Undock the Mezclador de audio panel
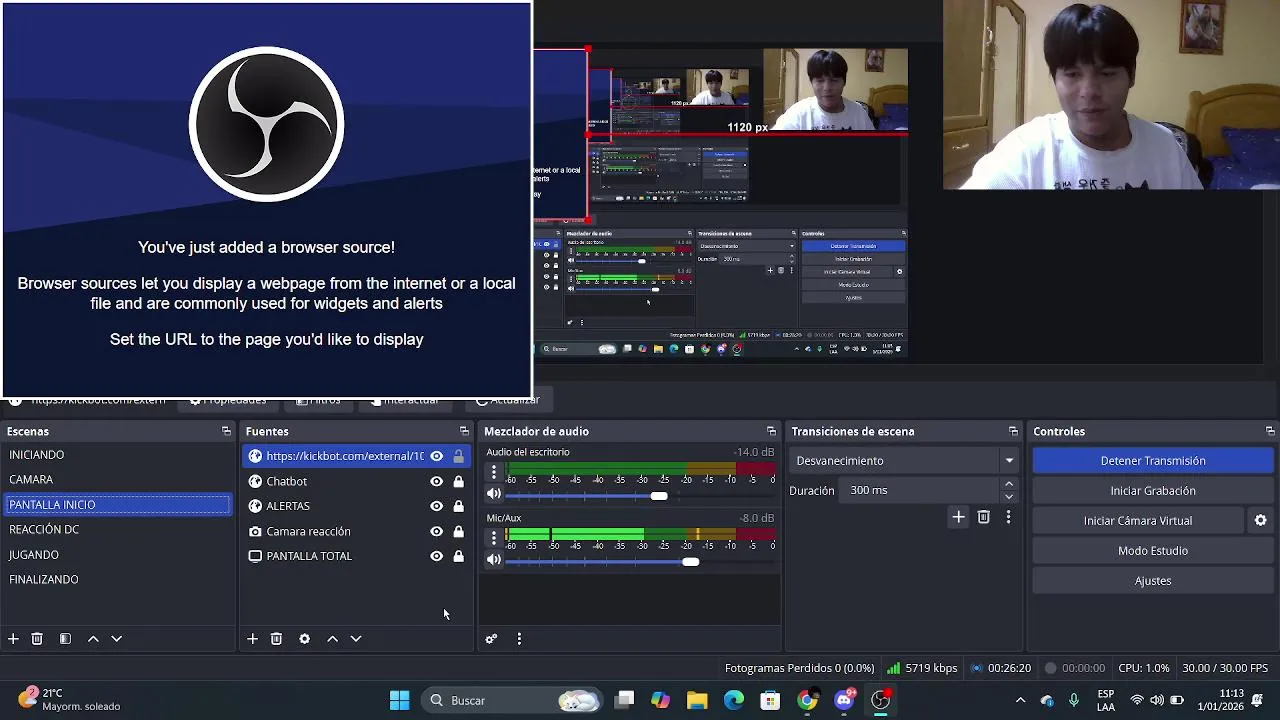 point(771,431)
